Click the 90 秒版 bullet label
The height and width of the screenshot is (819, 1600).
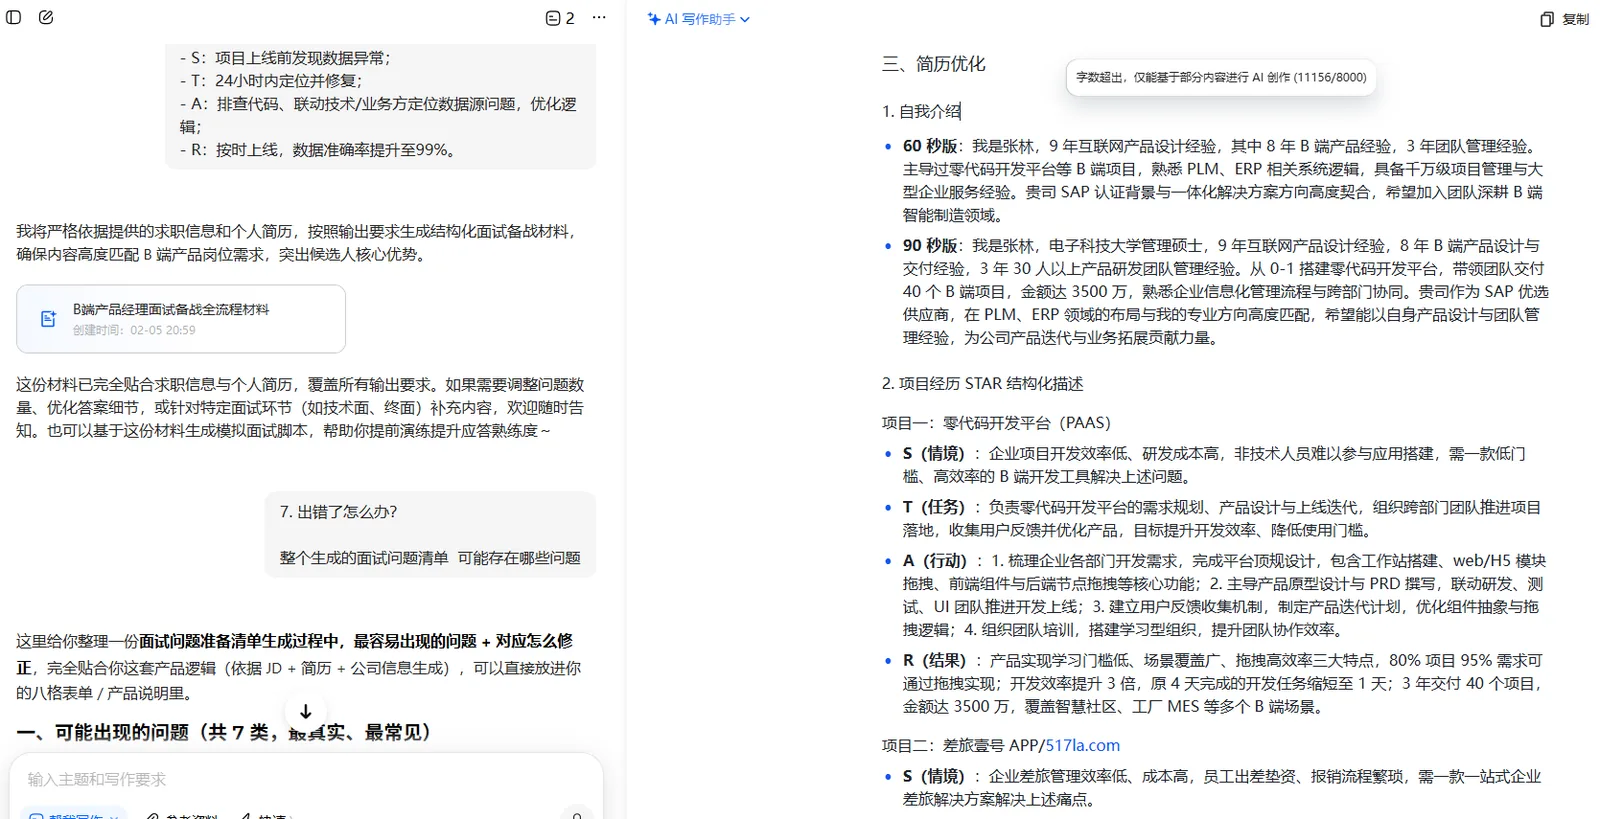point(929,245)
